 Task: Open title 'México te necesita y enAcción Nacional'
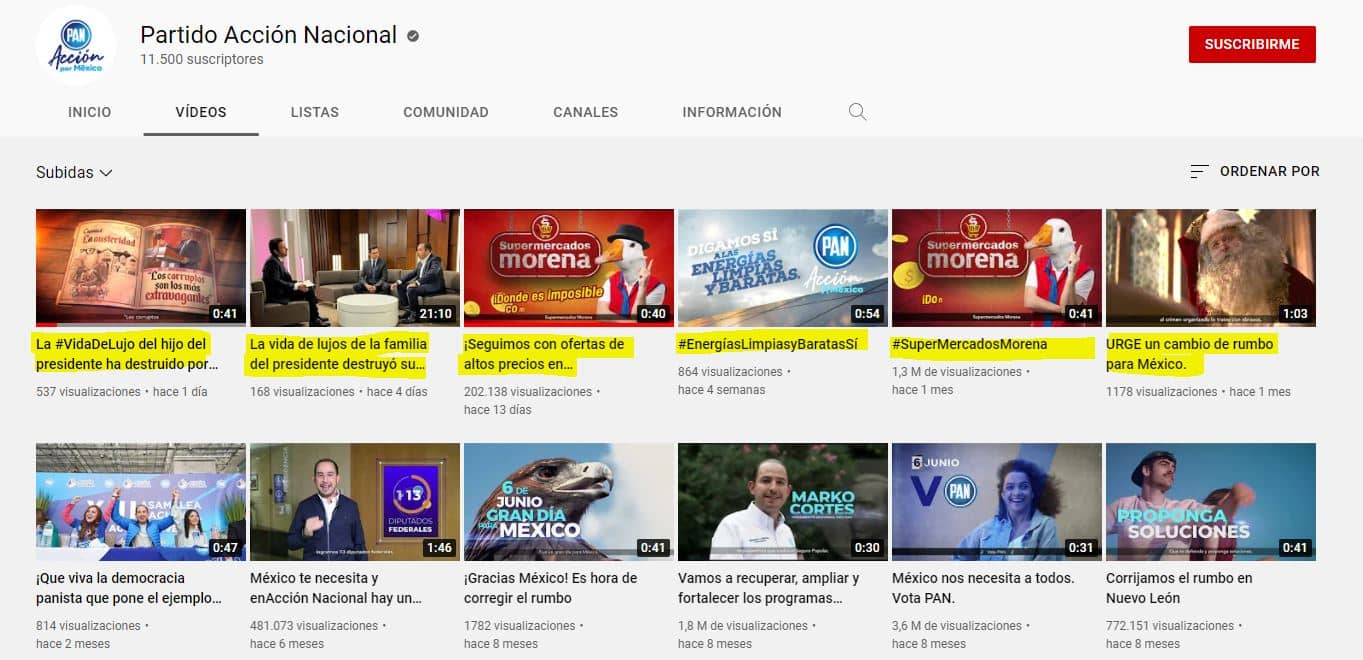pyautogui.click(x=336, y=588)
